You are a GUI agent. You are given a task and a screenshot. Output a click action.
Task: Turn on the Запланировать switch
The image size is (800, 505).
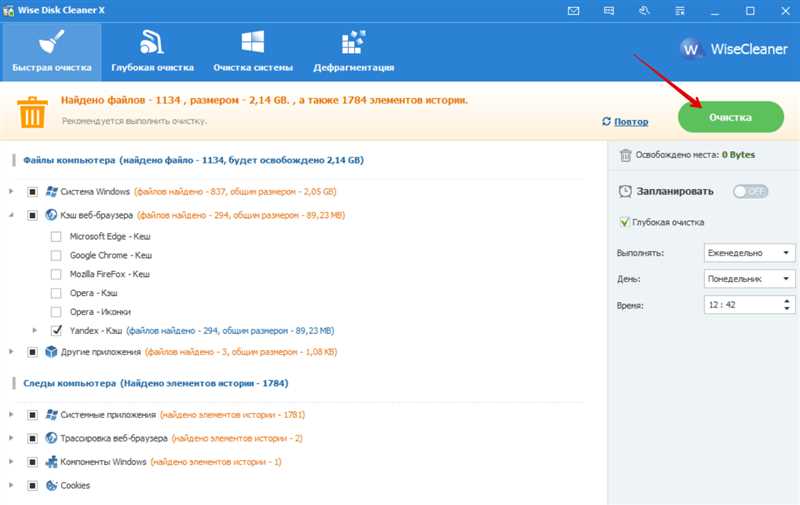(750, 191)
